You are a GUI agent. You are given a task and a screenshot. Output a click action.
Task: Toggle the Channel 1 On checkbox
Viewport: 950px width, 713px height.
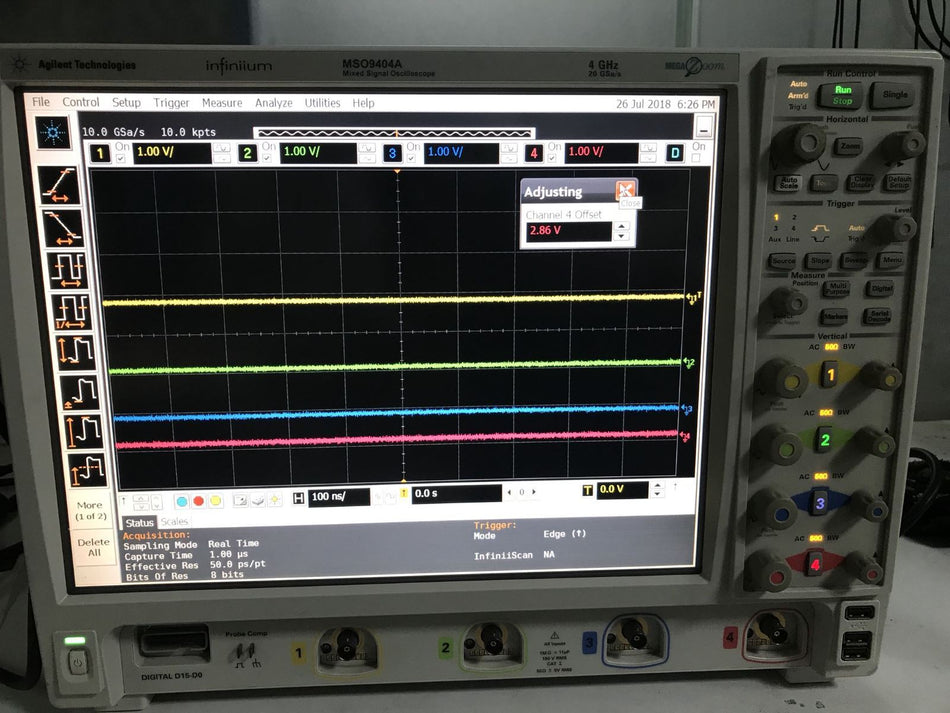coord(122,159)
